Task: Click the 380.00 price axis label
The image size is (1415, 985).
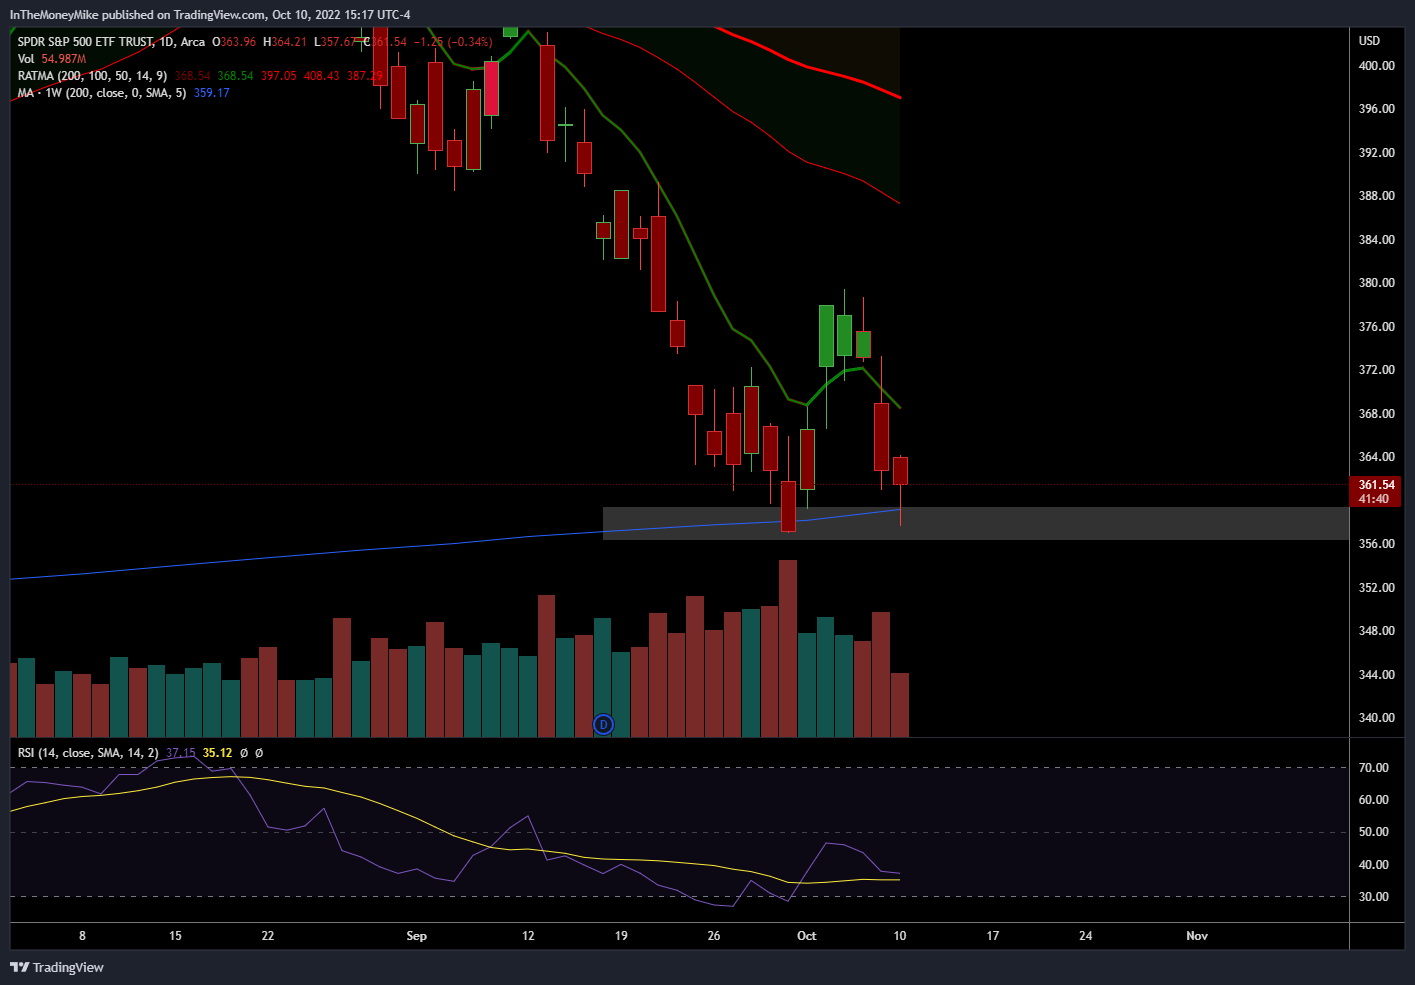Action: [x=1377, y=283]
